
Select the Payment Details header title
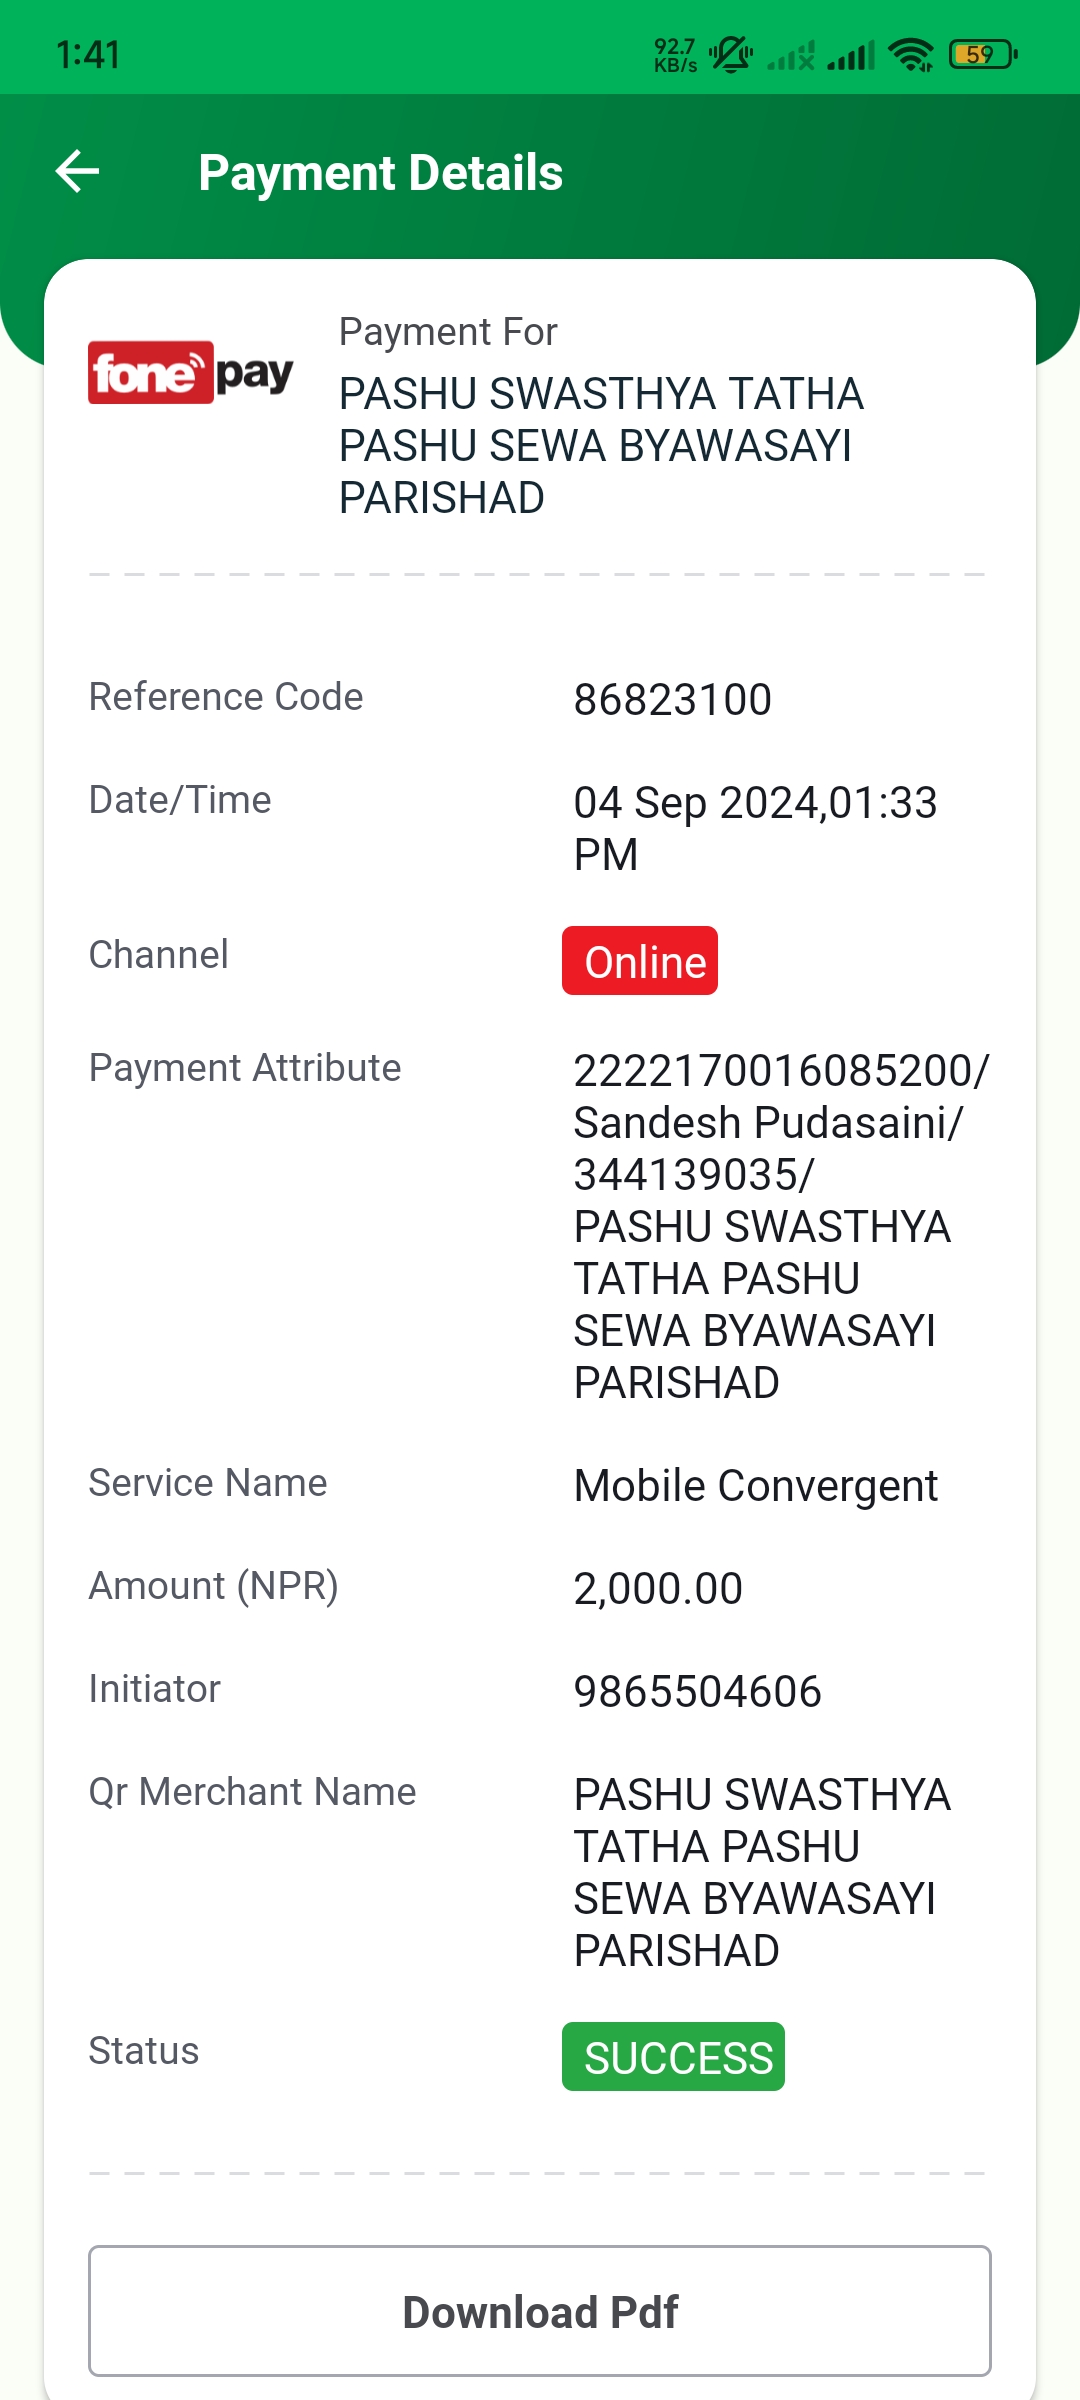(x=381, y=172)
